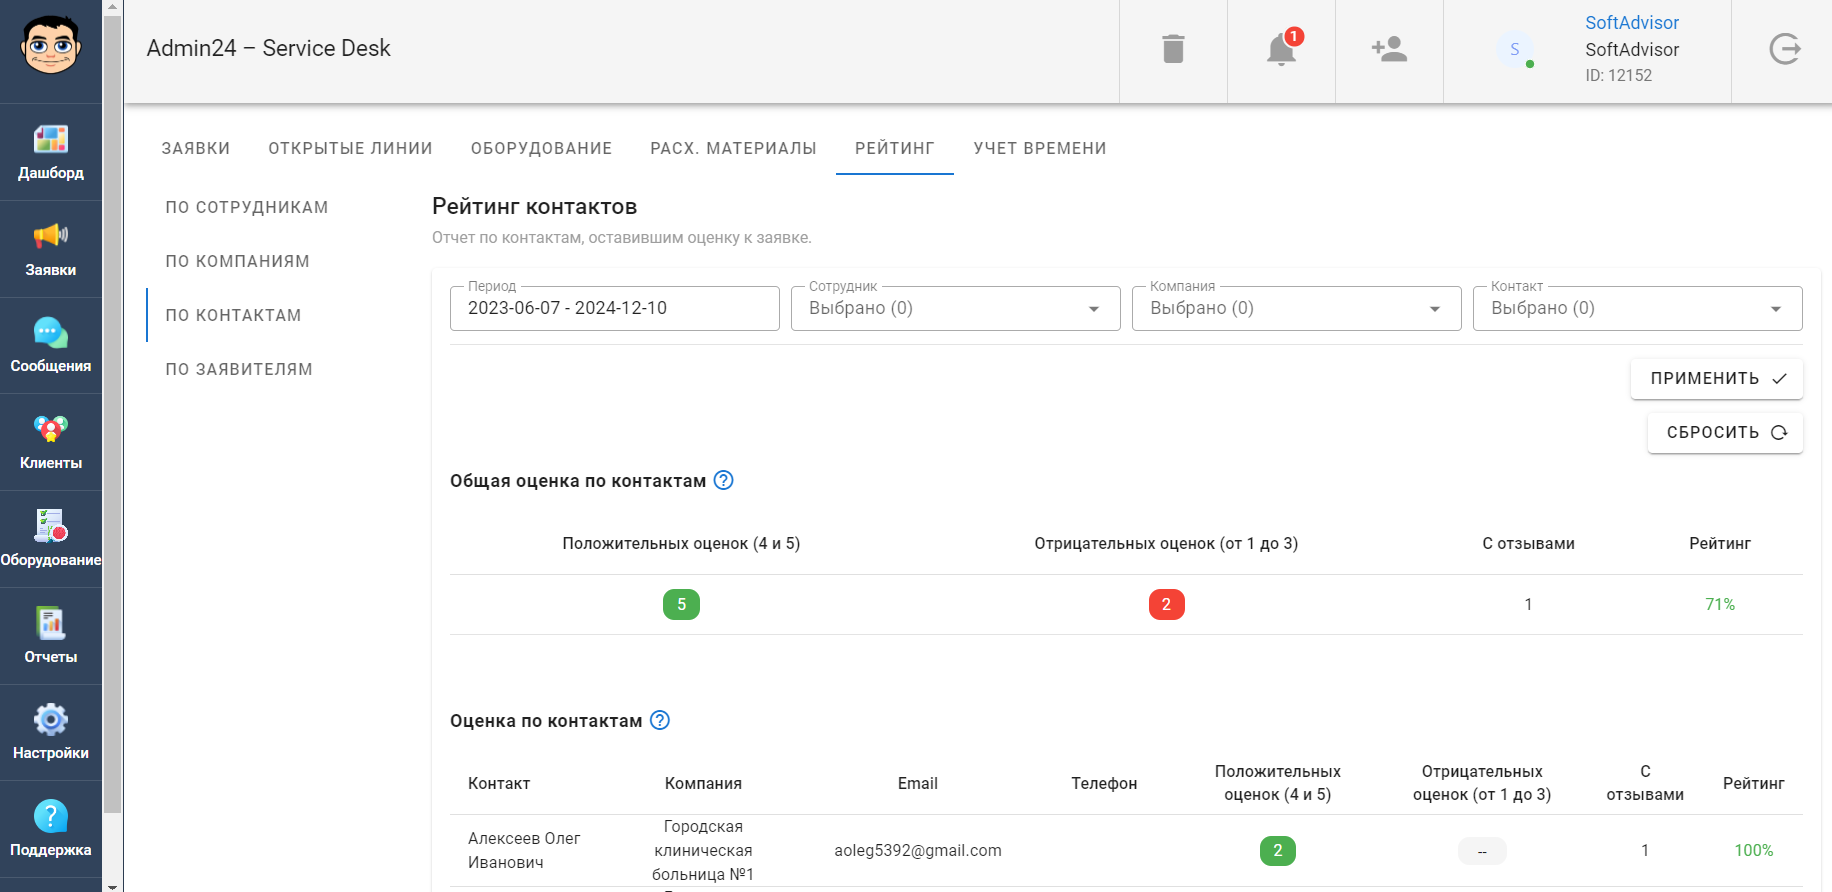
Task: Open Сообщения in the sidebar
Action: point(50,346)
